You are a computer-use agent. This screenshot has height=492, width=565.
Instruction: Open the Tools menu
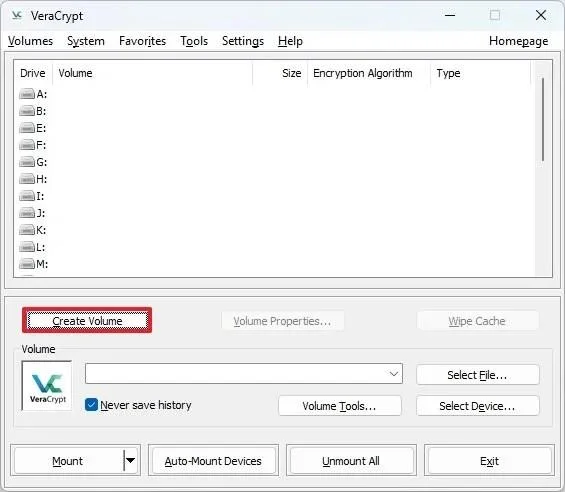pyautogui.click(x=194, y=41)
